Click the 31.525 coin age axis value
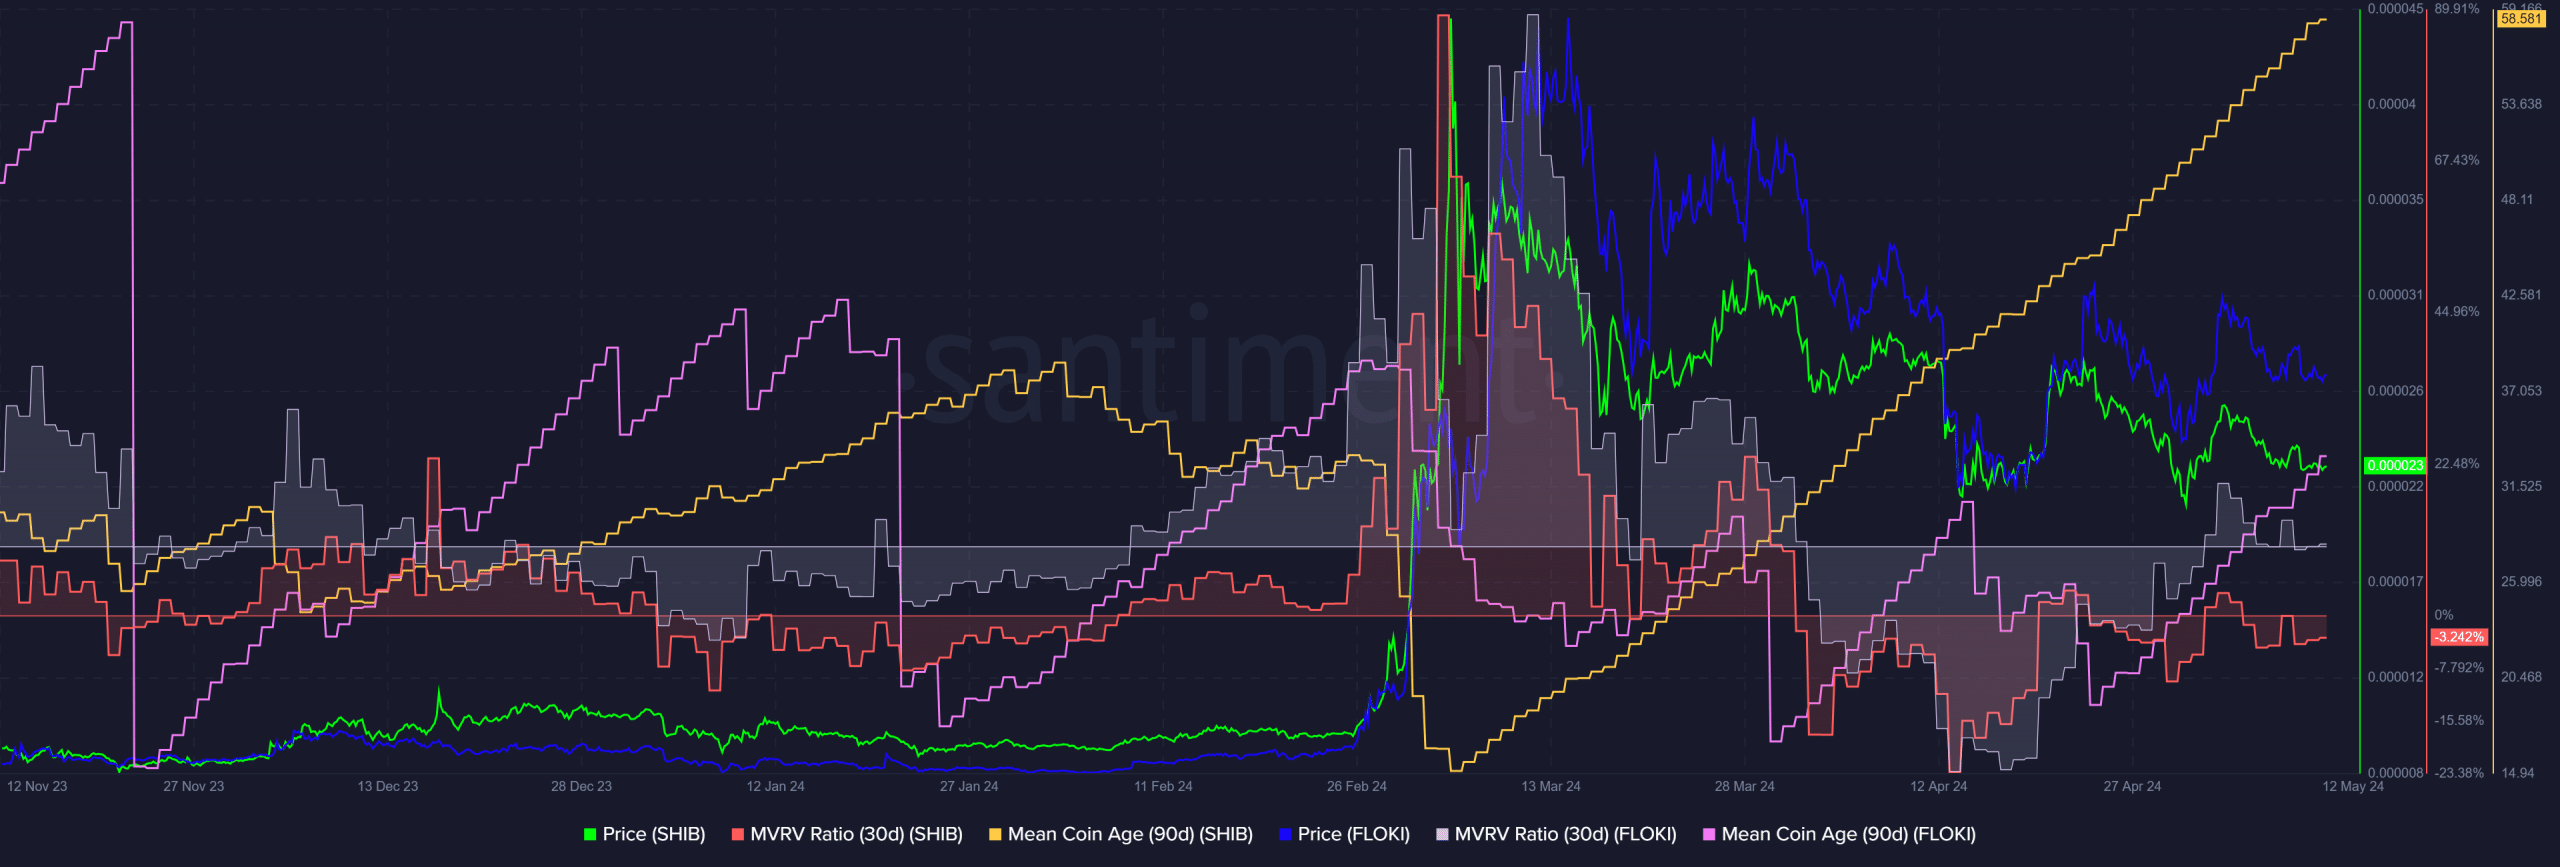The height and width of the screenshot is (867, 2560). 2521,486
